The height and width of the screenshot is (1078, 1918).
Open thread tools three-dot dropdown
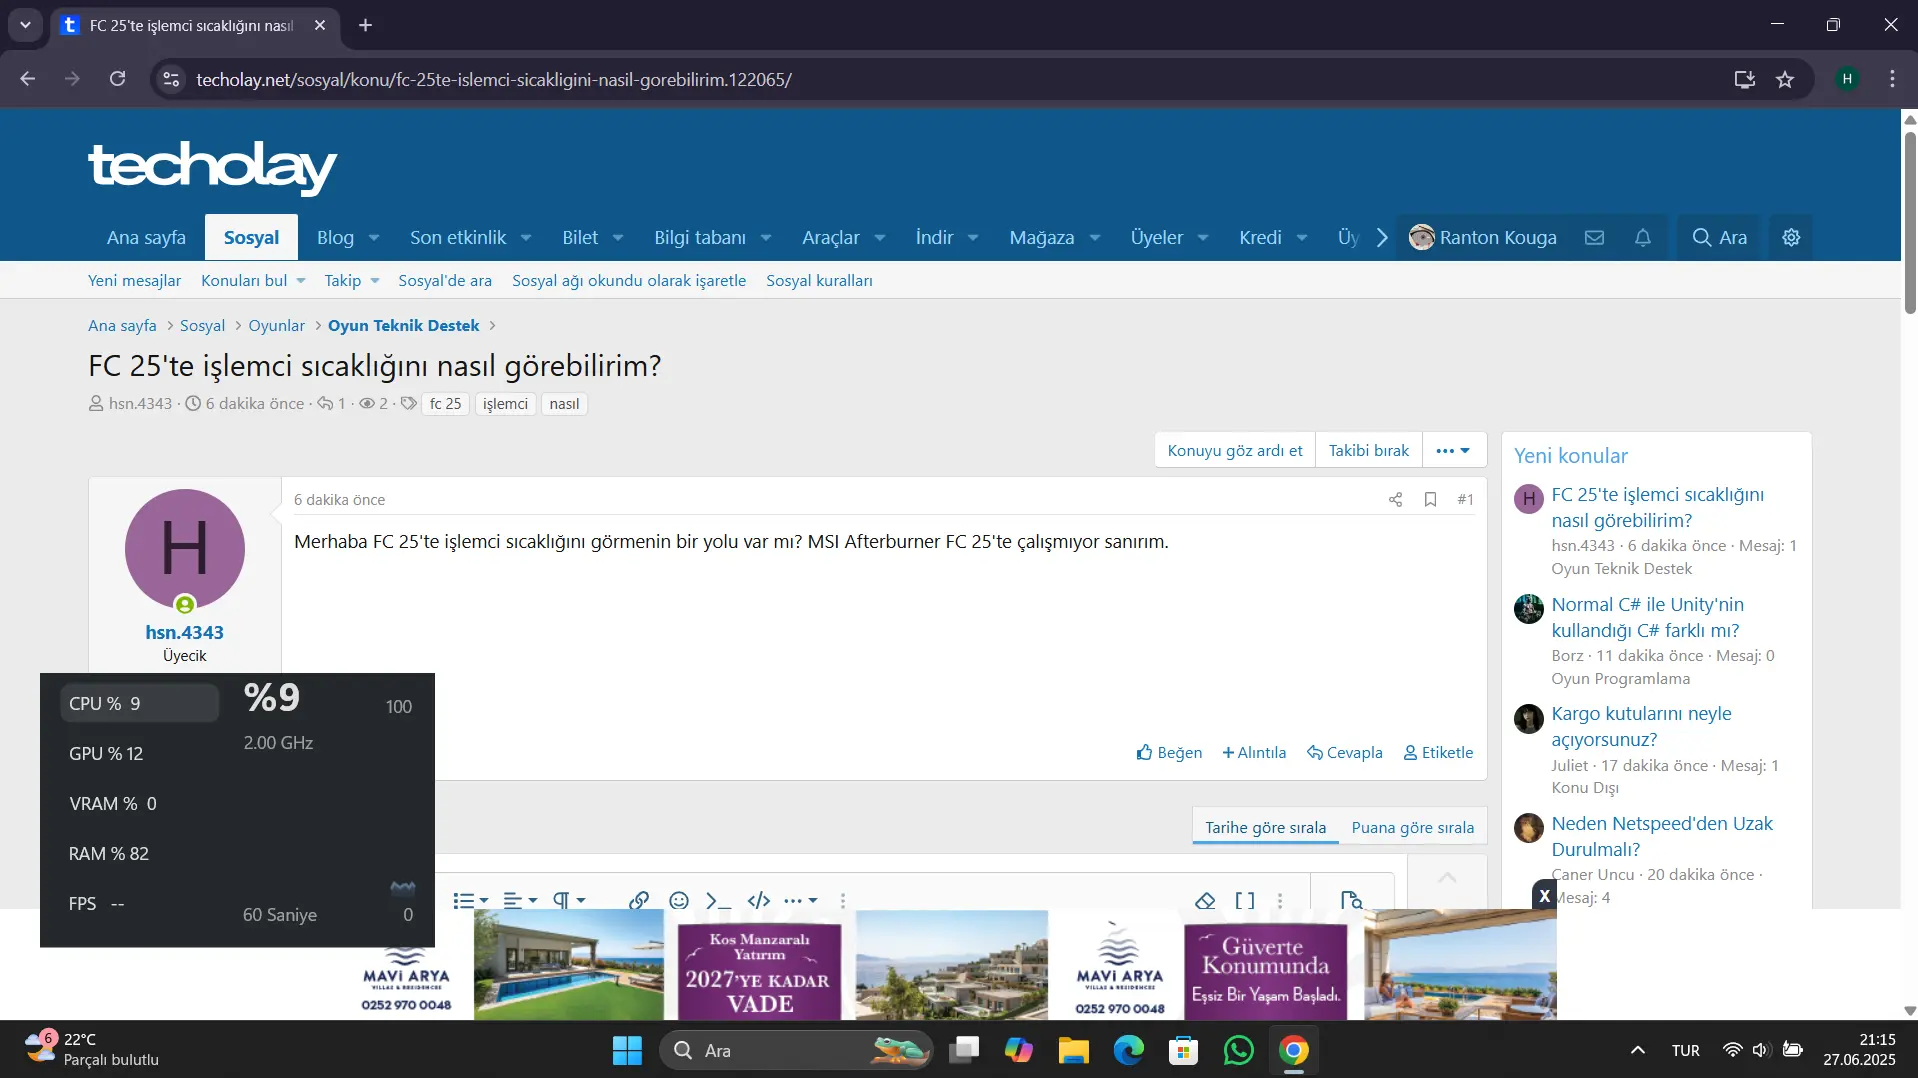tap(1453, 451)
